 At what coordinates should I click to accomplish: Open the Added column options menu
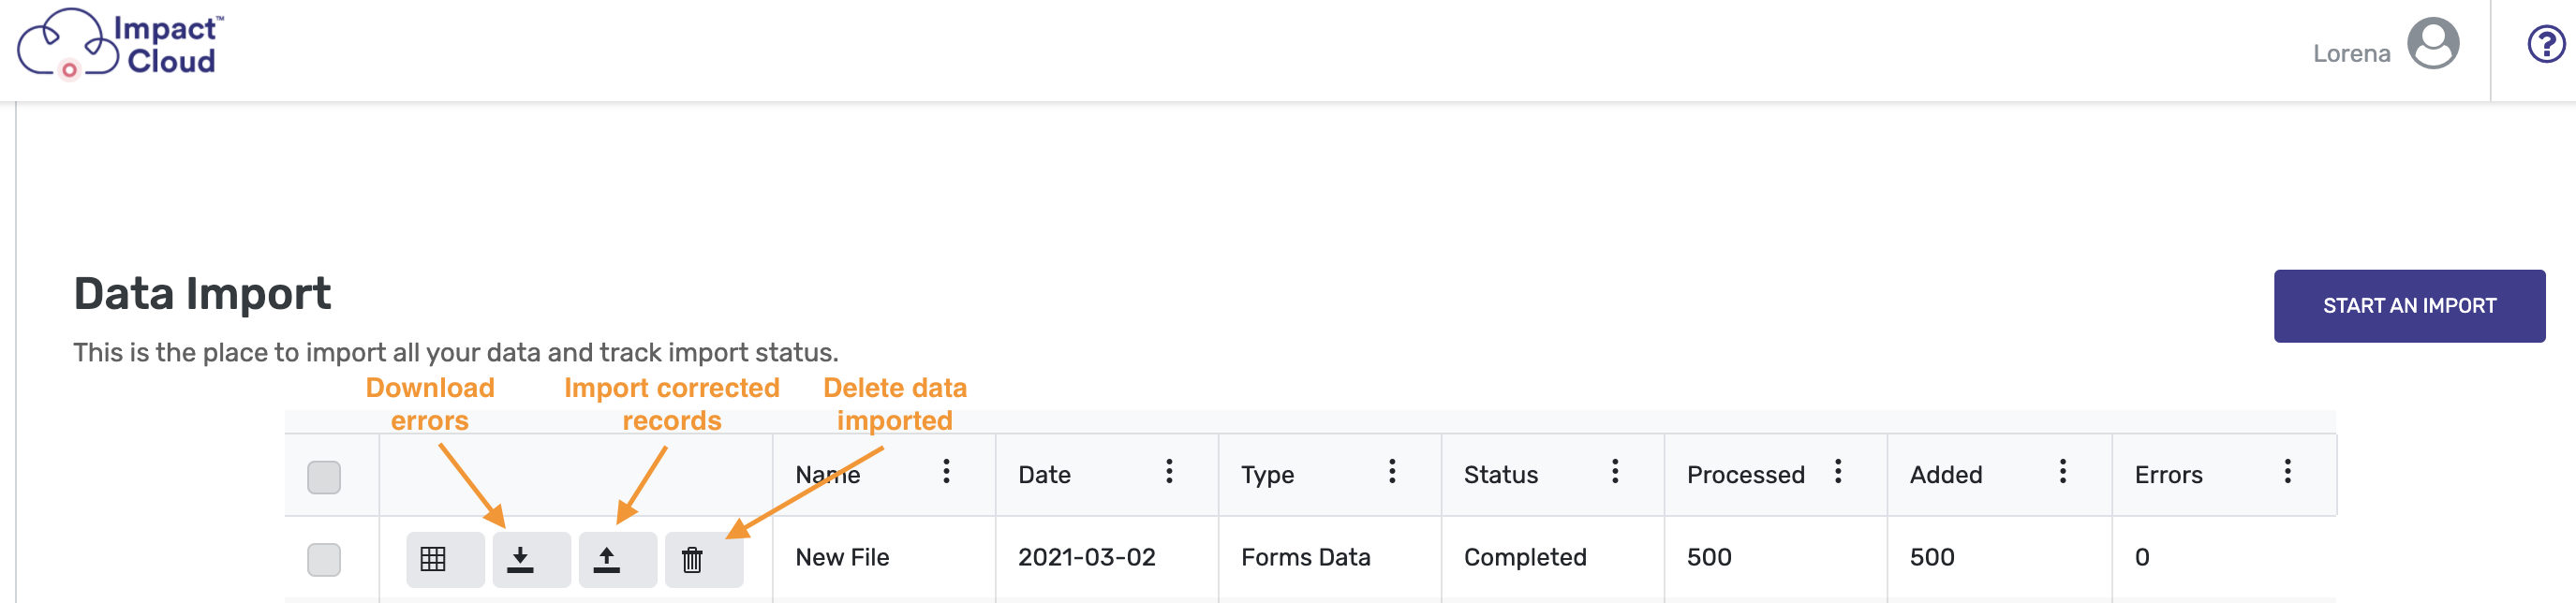click(2062, 472)
